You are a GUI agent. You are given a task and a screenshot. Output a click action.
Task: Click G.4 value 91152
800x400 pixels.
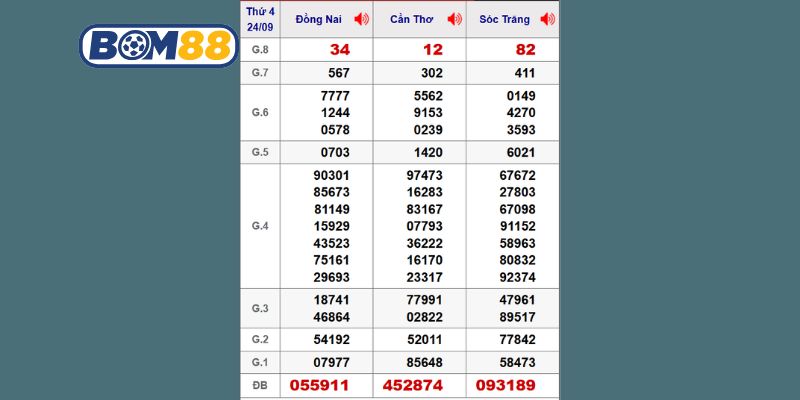point(517,226)
